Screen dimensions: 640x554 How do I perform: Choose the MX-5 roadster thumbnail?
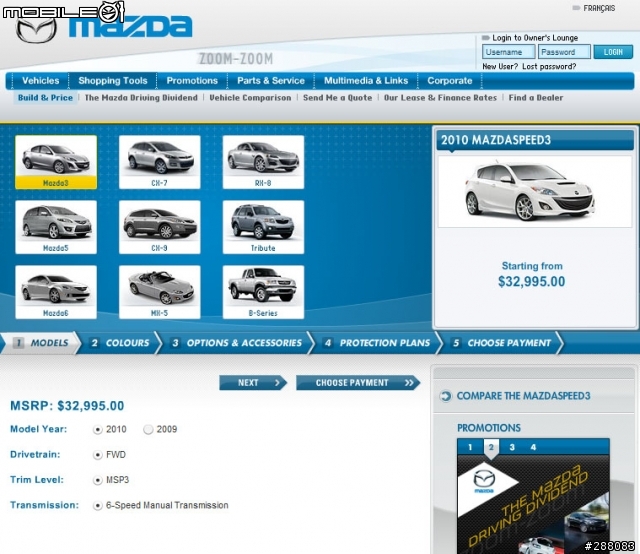pyautogui.click(x=160, y=292)
